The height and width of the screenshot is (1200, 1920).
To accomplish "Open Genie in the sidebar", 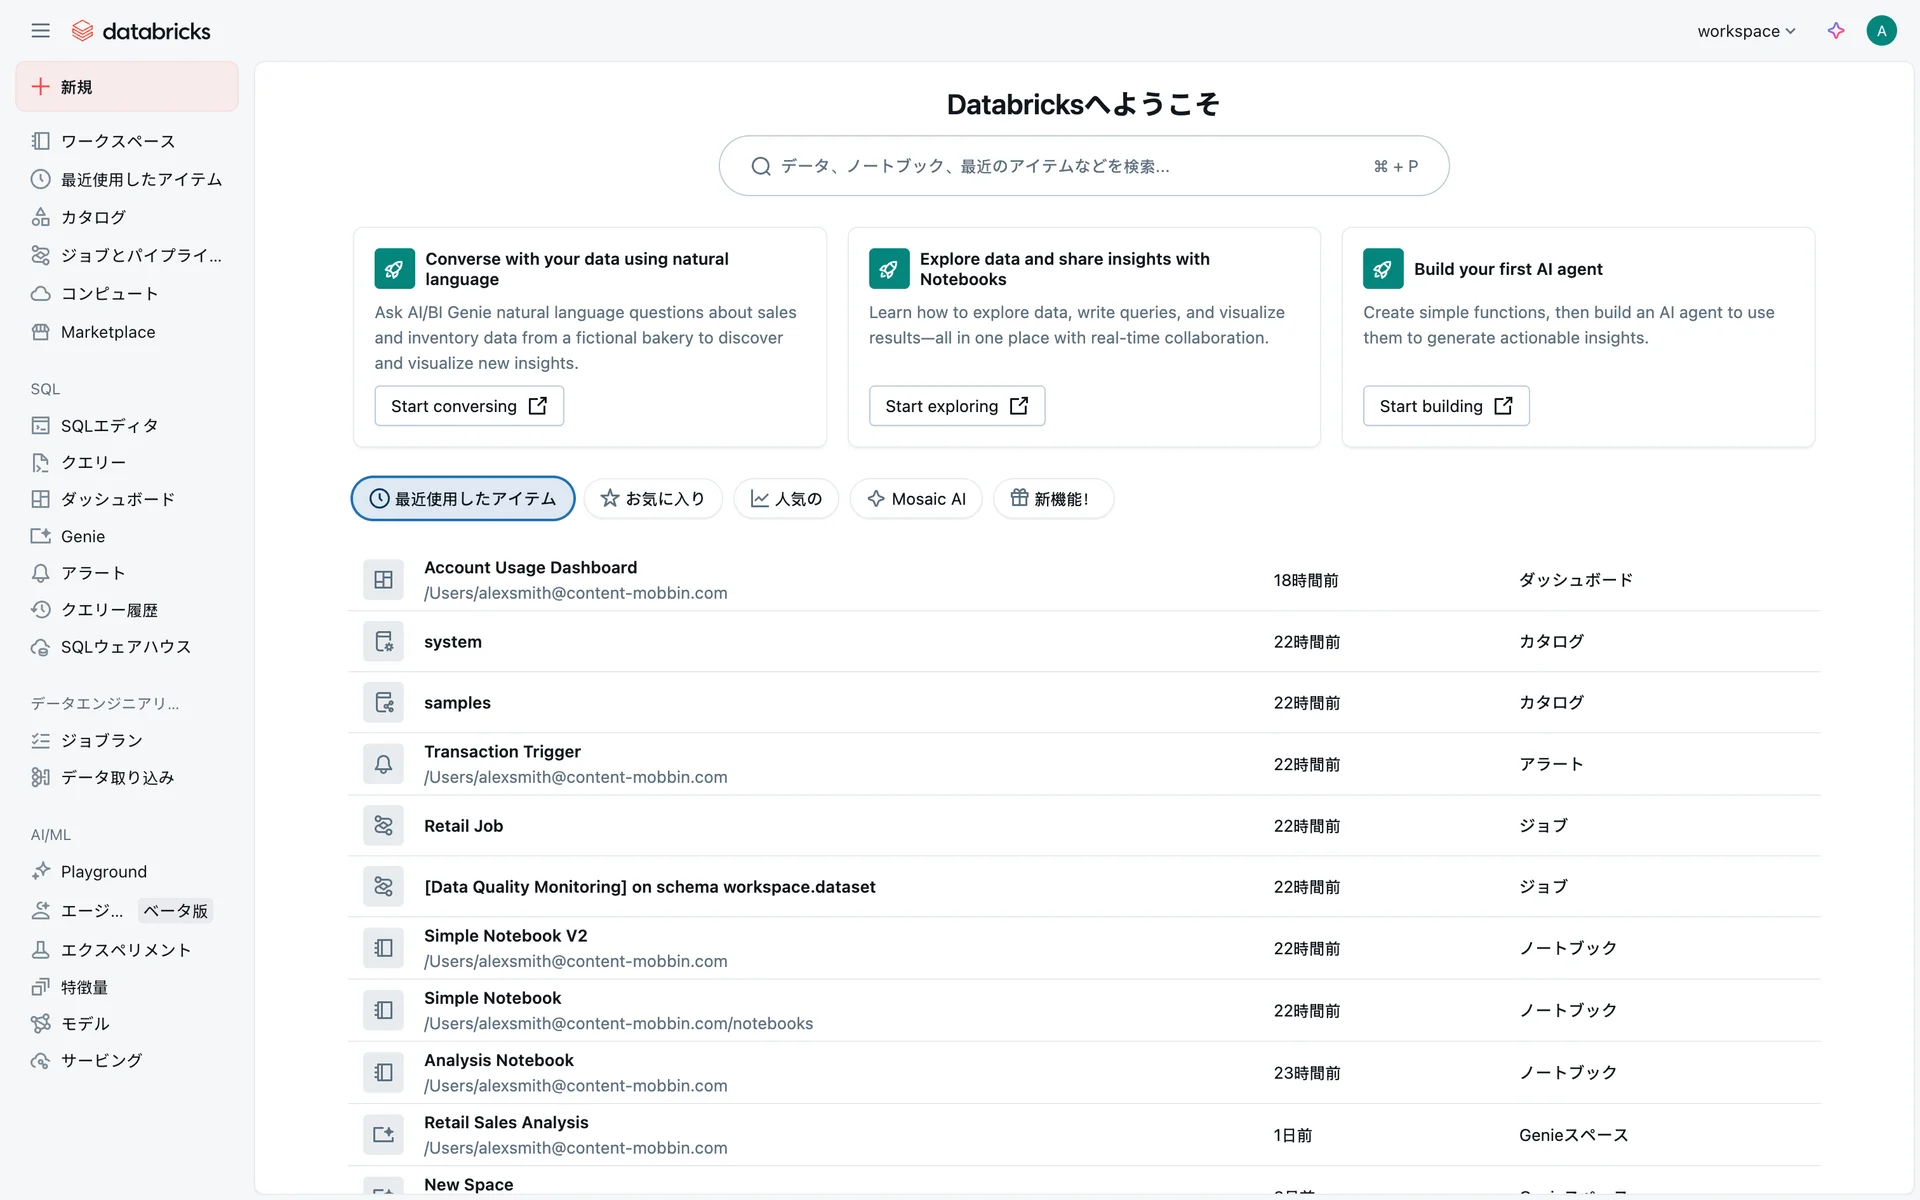I will [82, 536].
